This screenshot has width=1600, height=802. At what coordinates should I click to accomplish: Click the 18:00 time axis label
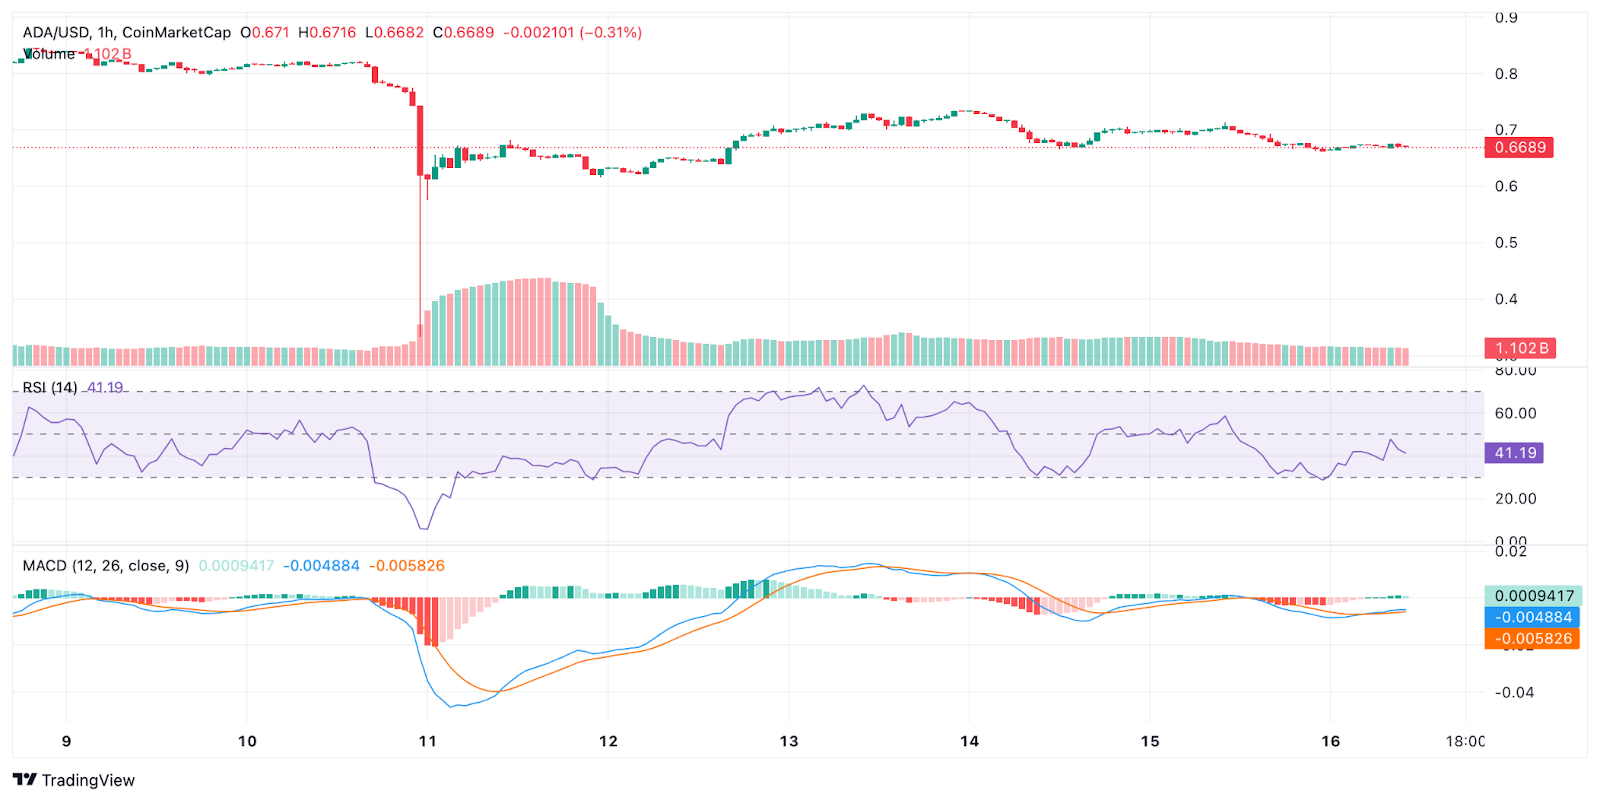pyautogui.click(x=1465, y=741)
